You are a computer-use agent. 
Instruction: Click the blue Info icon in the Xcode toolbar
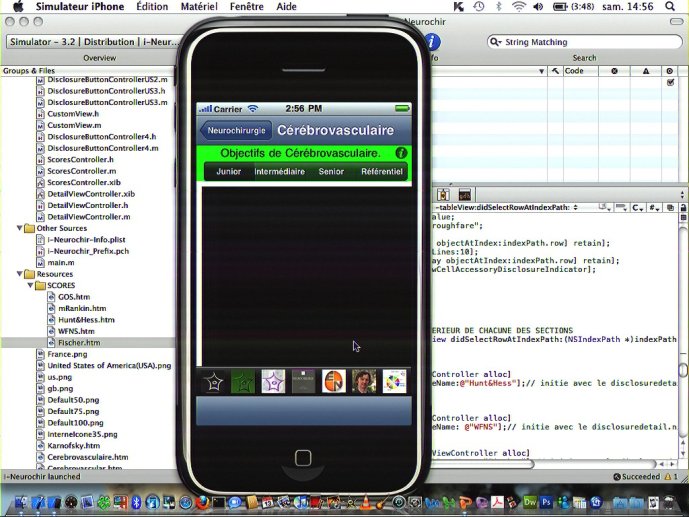pos(433,42)
